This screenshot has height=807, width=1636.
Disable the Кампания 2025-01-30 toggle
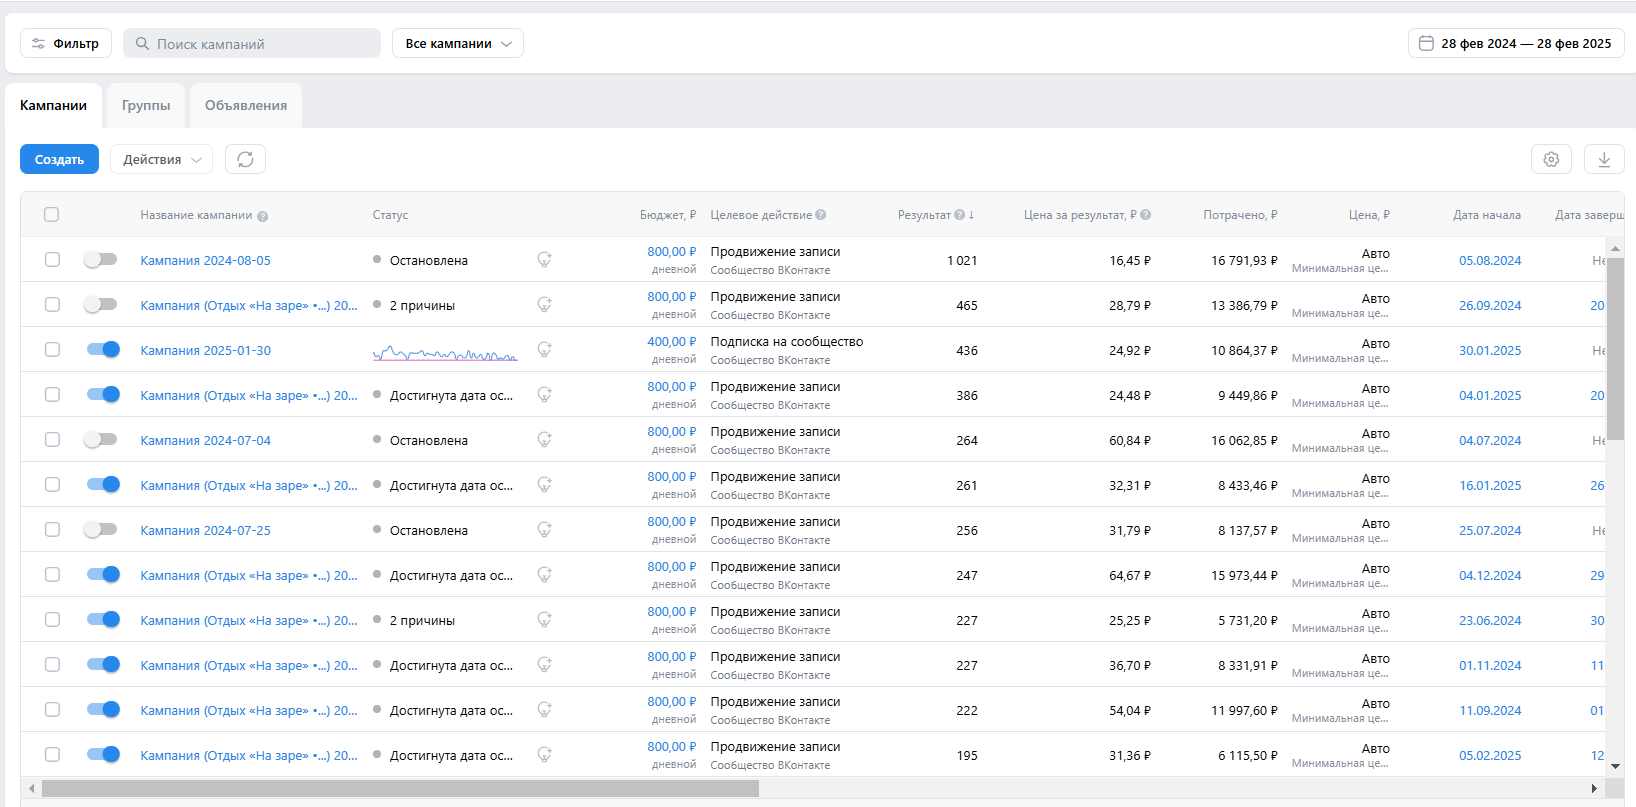coord(103,350)
